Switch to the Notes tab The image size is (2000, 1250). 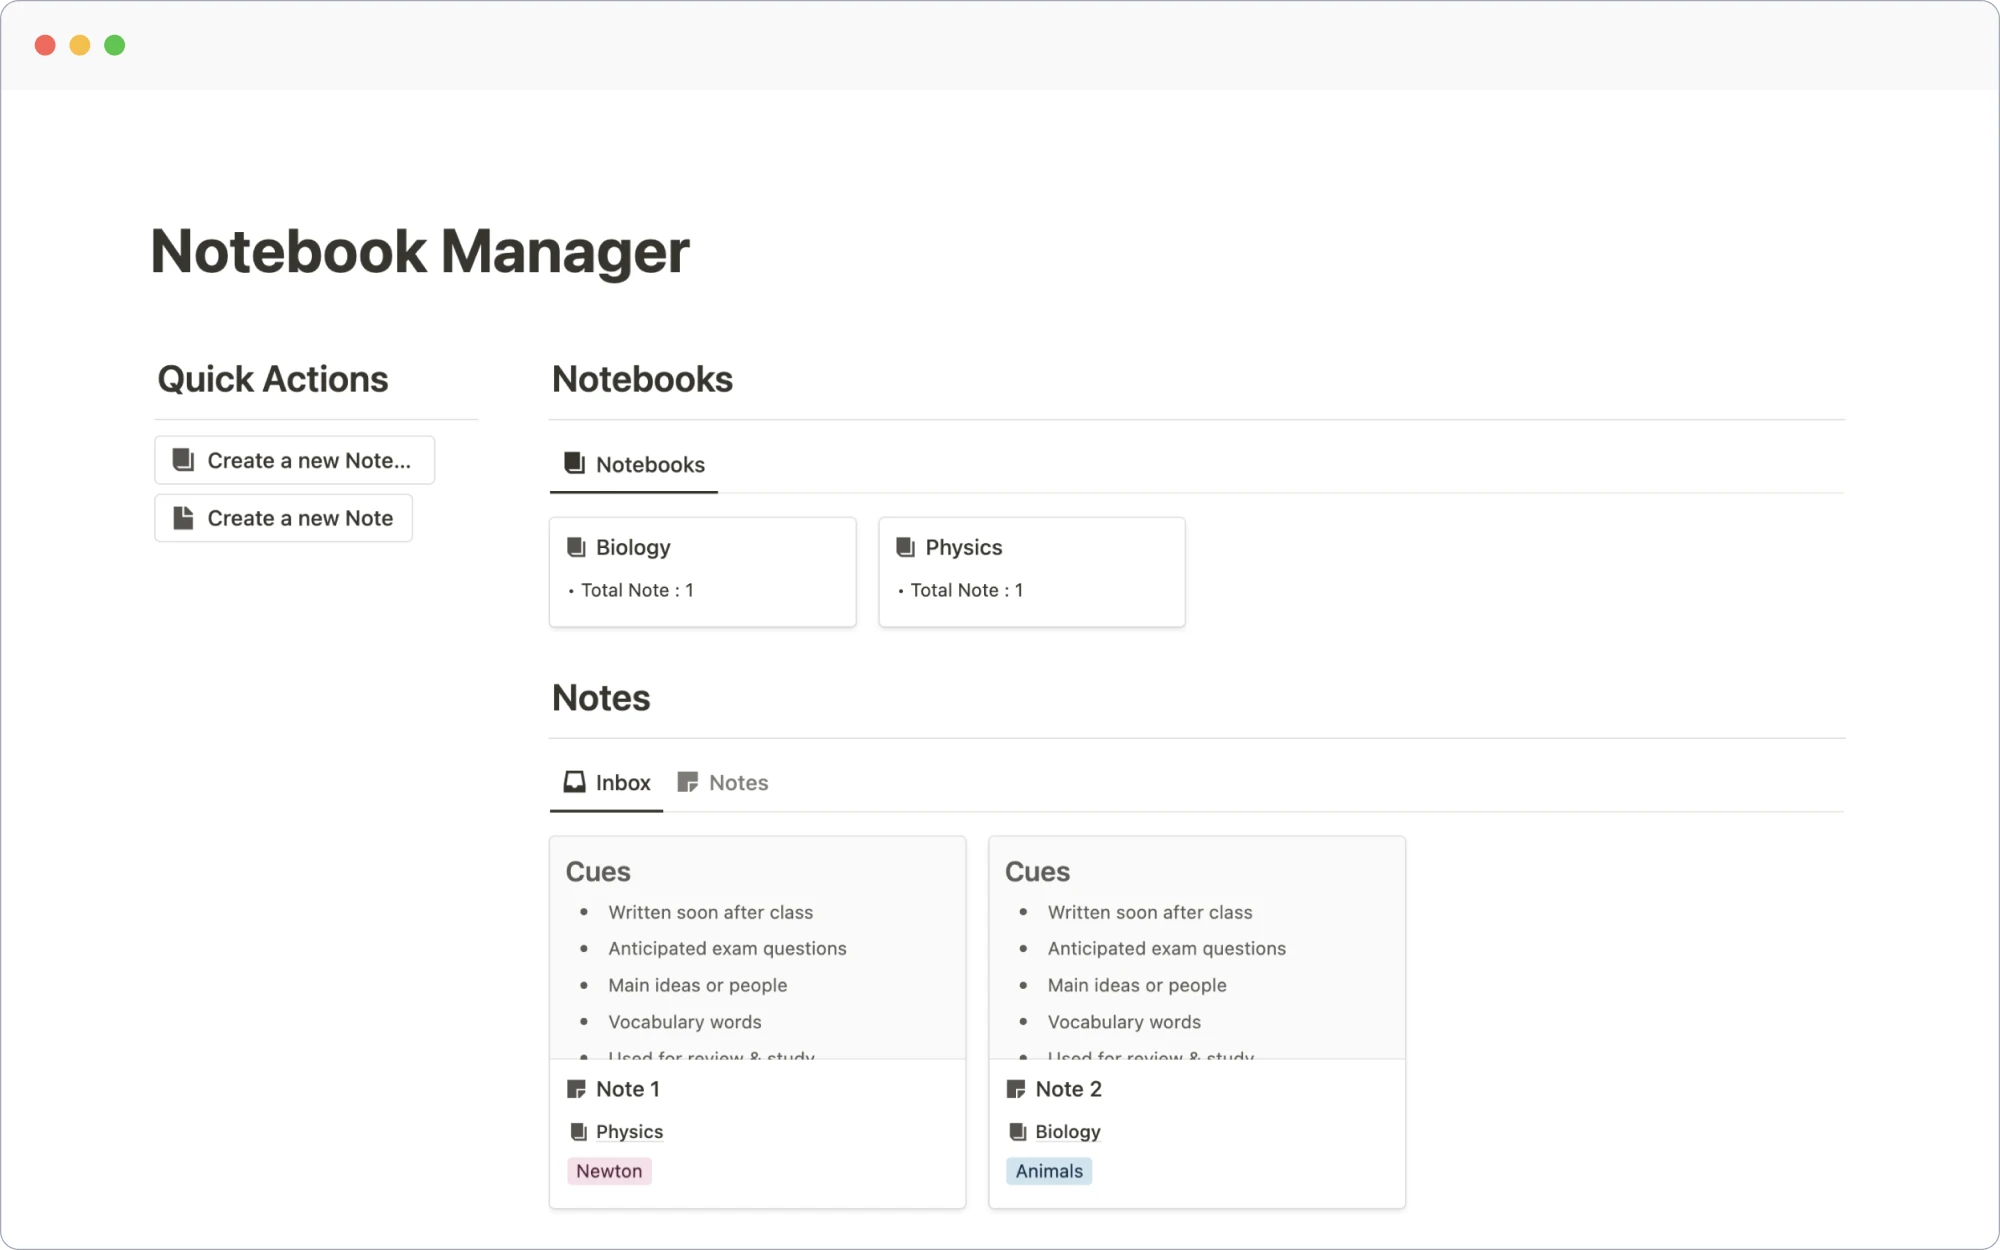point(737,782)
